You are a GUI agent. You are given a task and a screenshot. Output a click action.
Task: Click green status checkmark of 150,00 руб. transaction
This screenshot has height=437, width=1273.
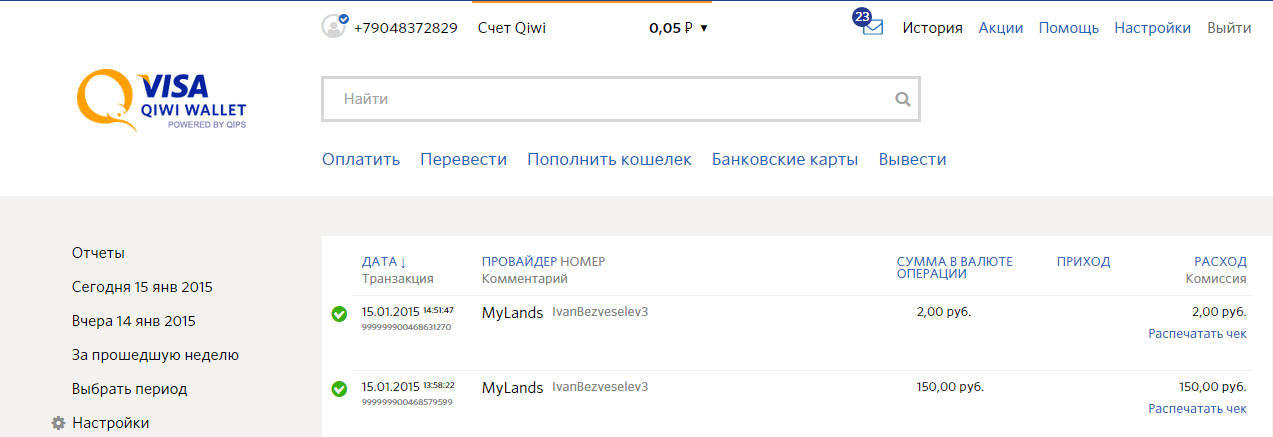339,388
